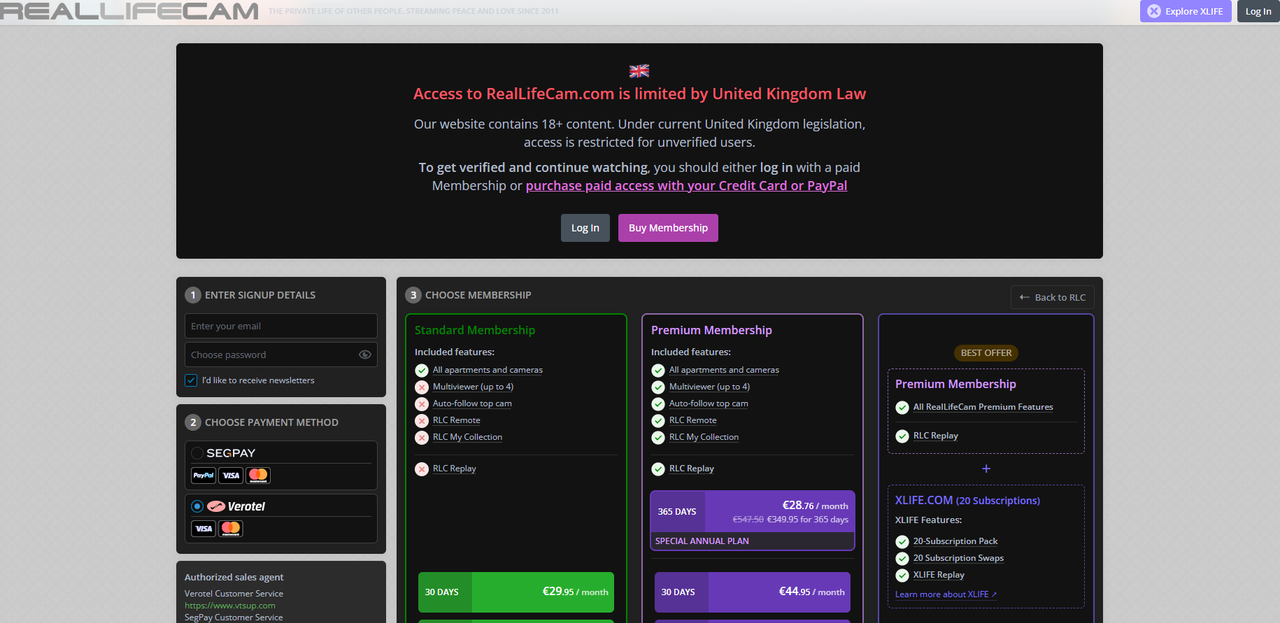Focus the Enter your email field
1280x623 pixels.
281,326
